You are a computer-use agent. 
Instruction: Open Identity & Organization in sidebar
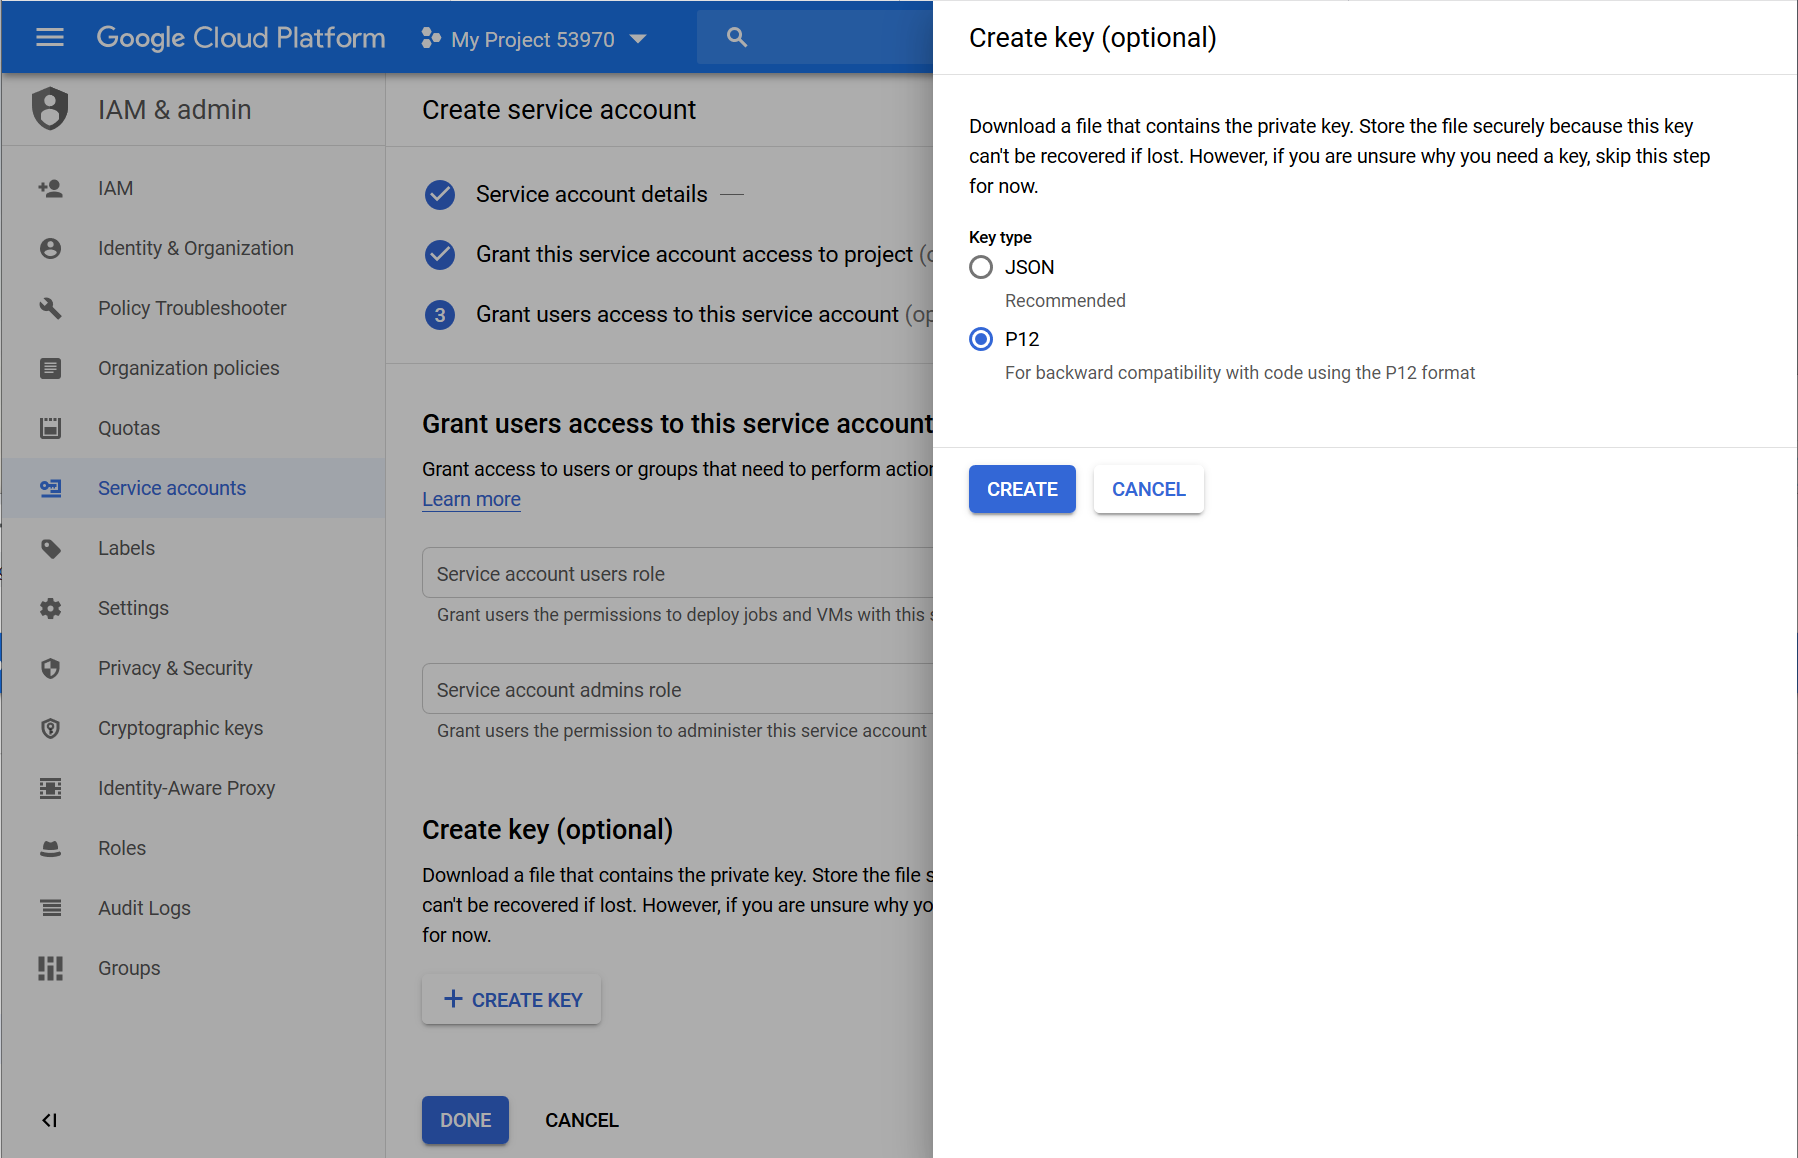[193, 248]
